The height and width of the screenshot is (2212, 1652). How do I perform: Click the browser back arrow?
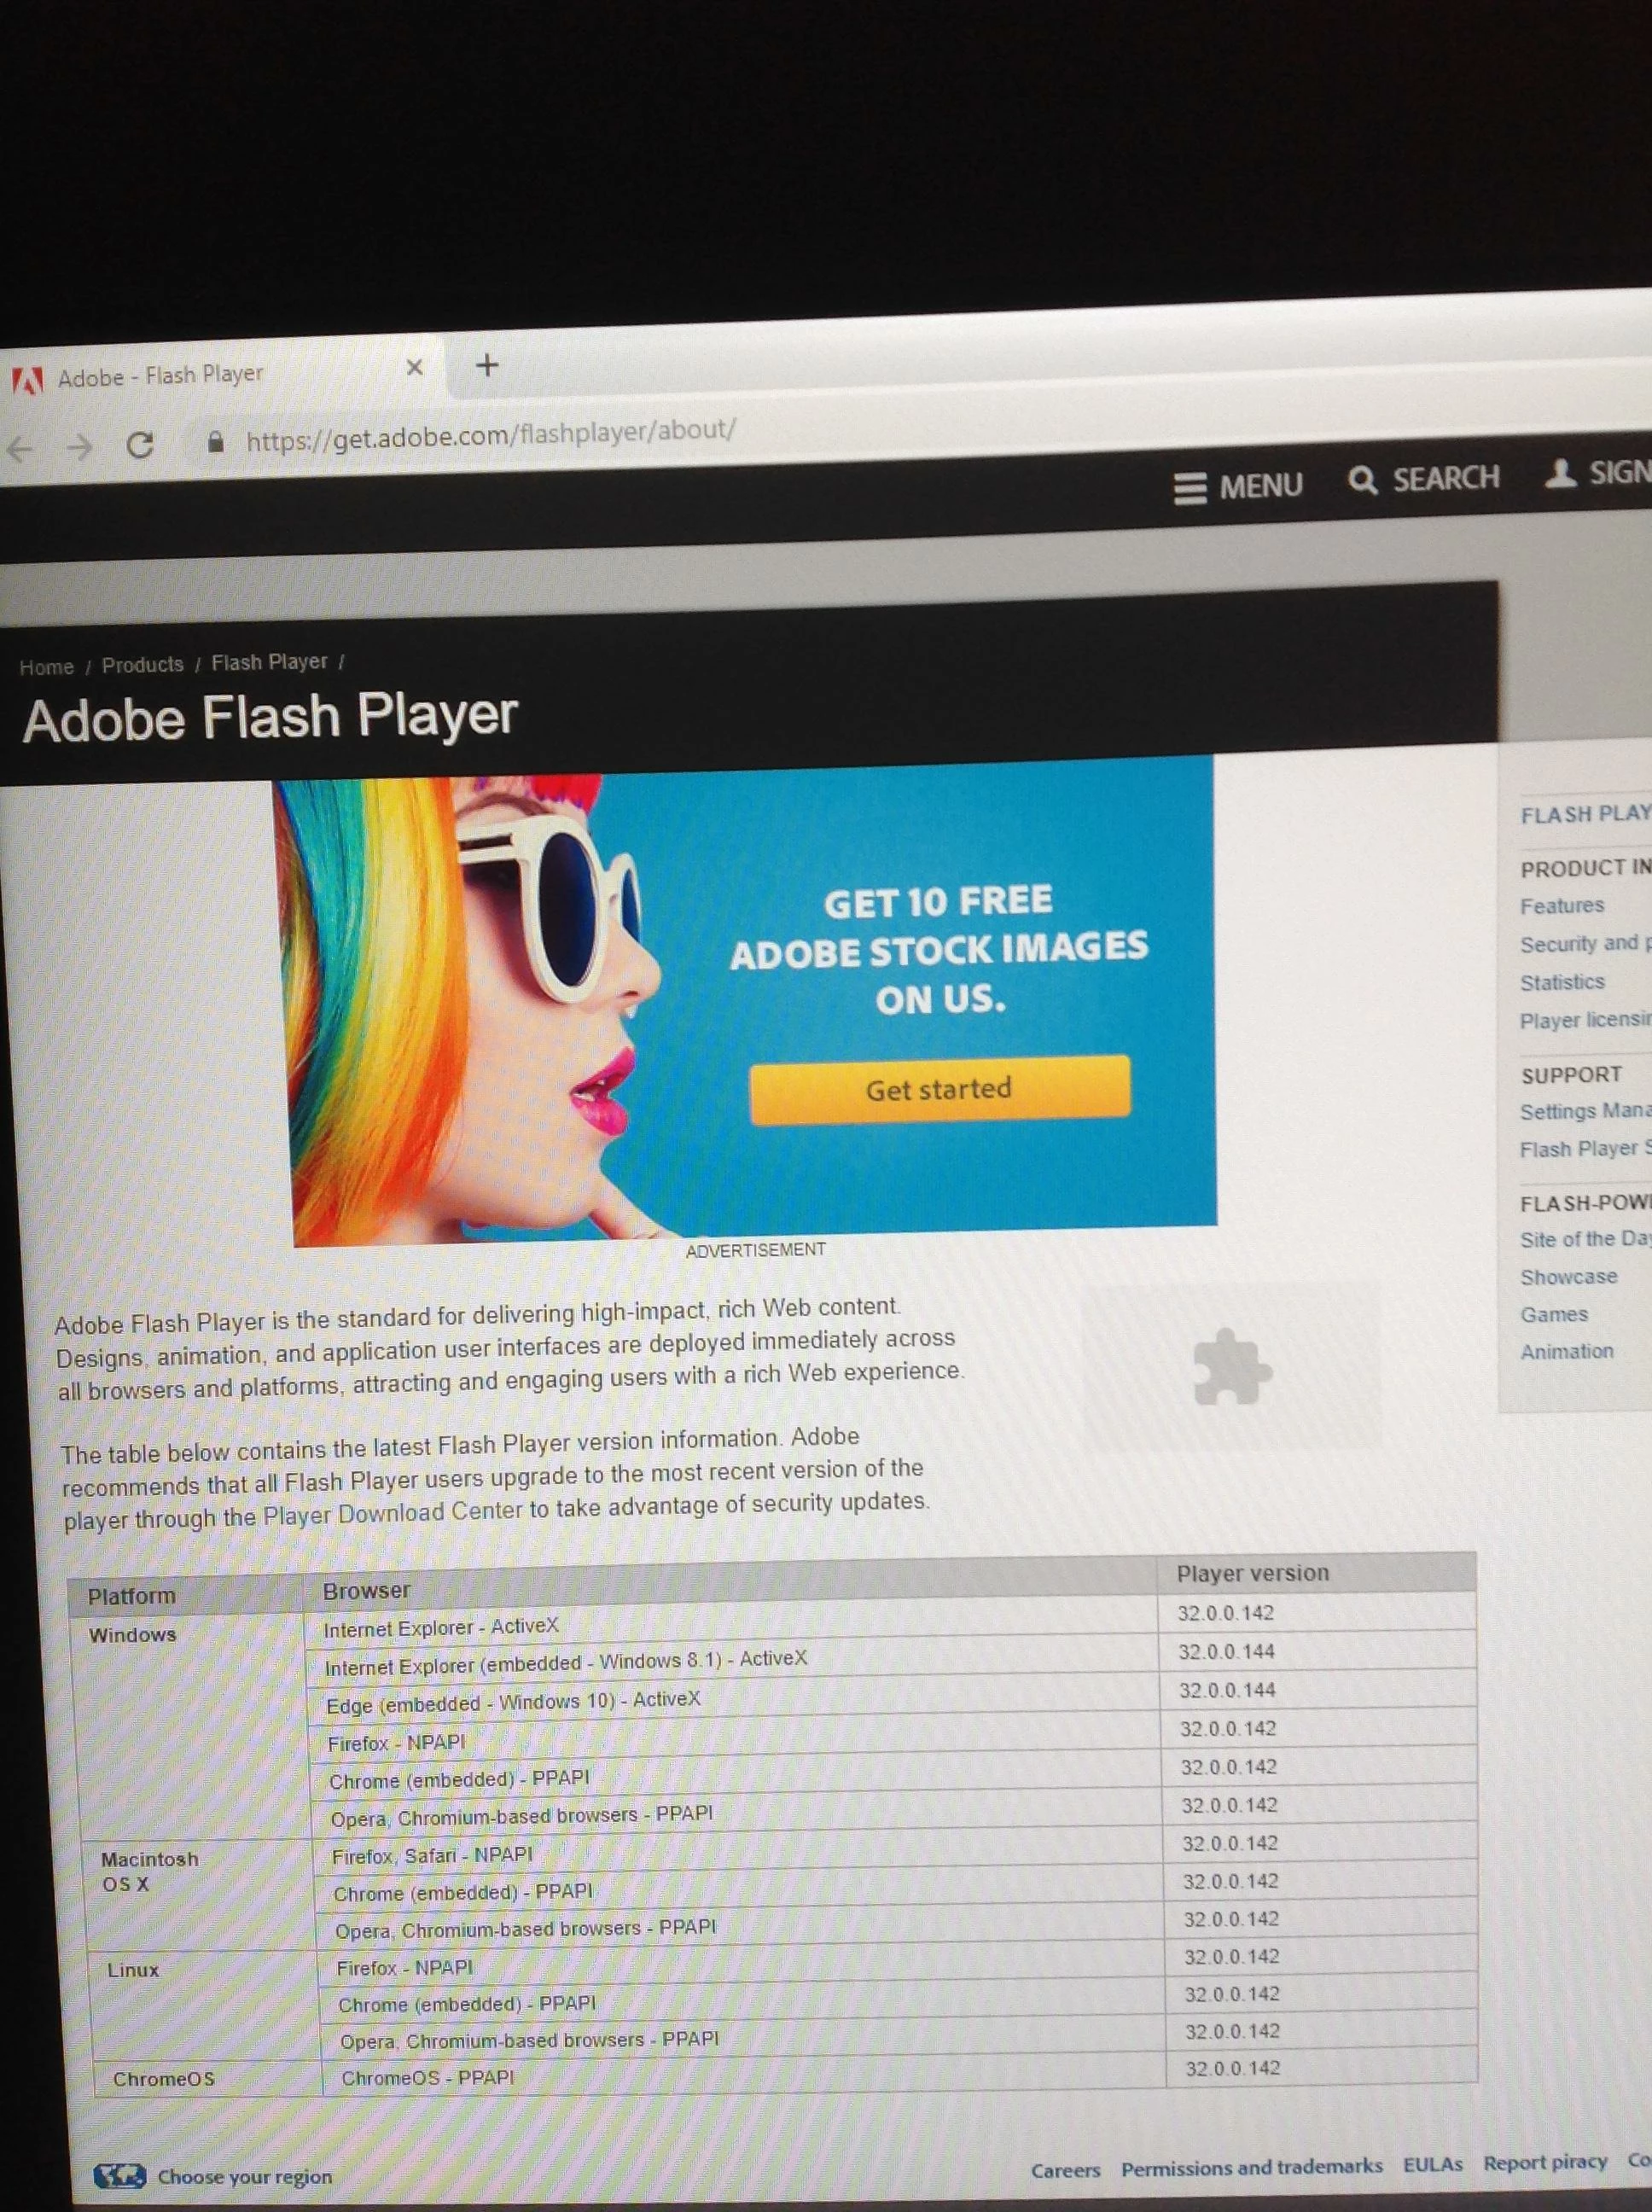tap(20, 449)
